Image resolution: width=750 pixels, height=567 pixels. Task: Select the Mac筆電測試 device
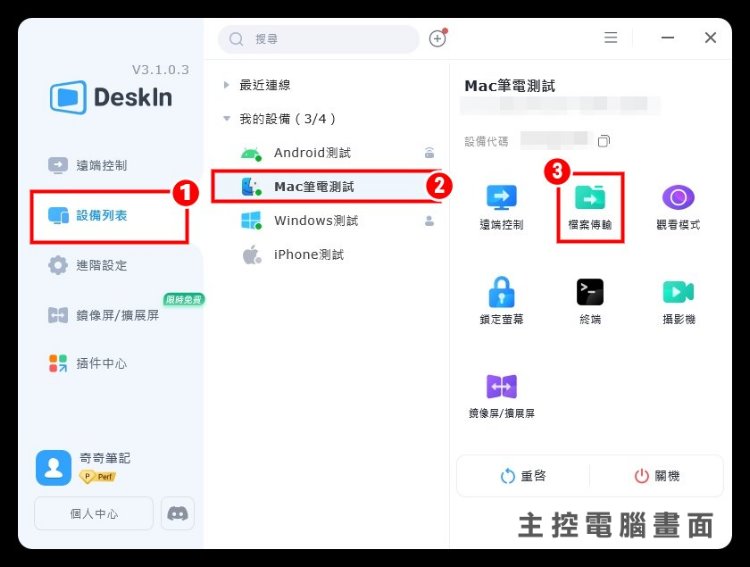[326, 187]
